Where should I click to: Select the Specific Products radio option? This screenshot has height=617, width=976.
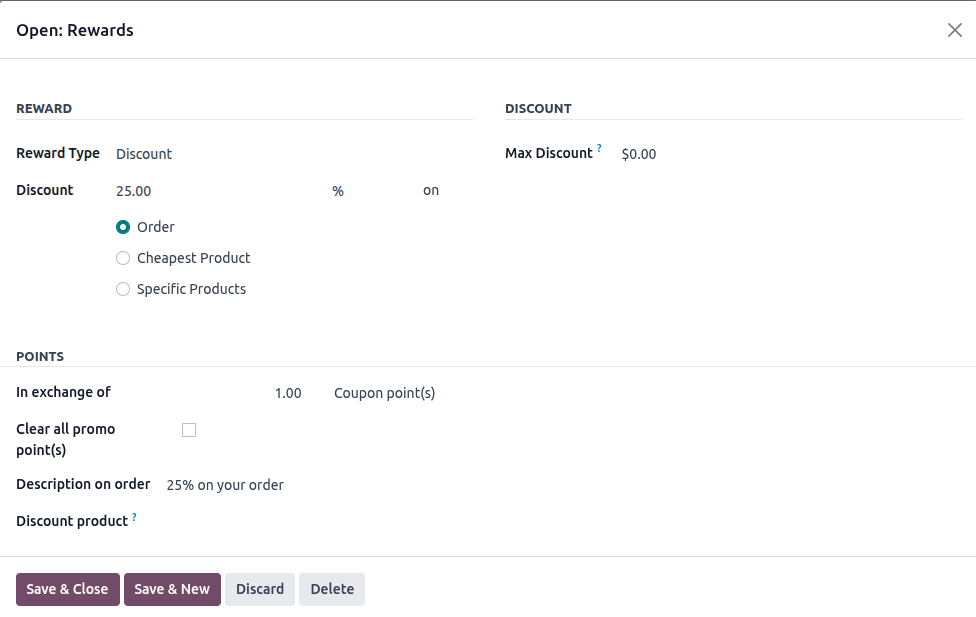click(x=123, y=289)
